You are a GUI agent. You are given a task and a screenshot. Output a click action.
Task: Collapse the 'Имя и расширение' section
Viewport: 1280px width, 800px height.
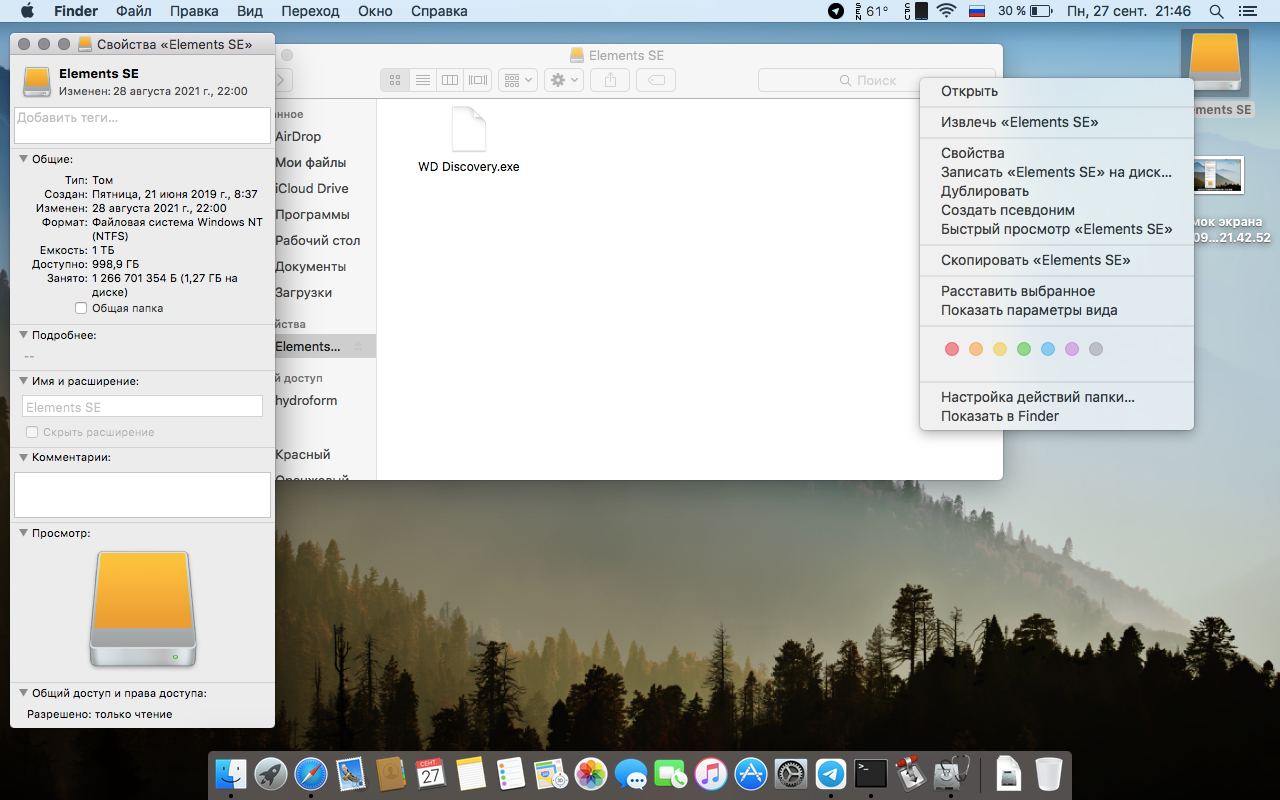coord(23,381)
